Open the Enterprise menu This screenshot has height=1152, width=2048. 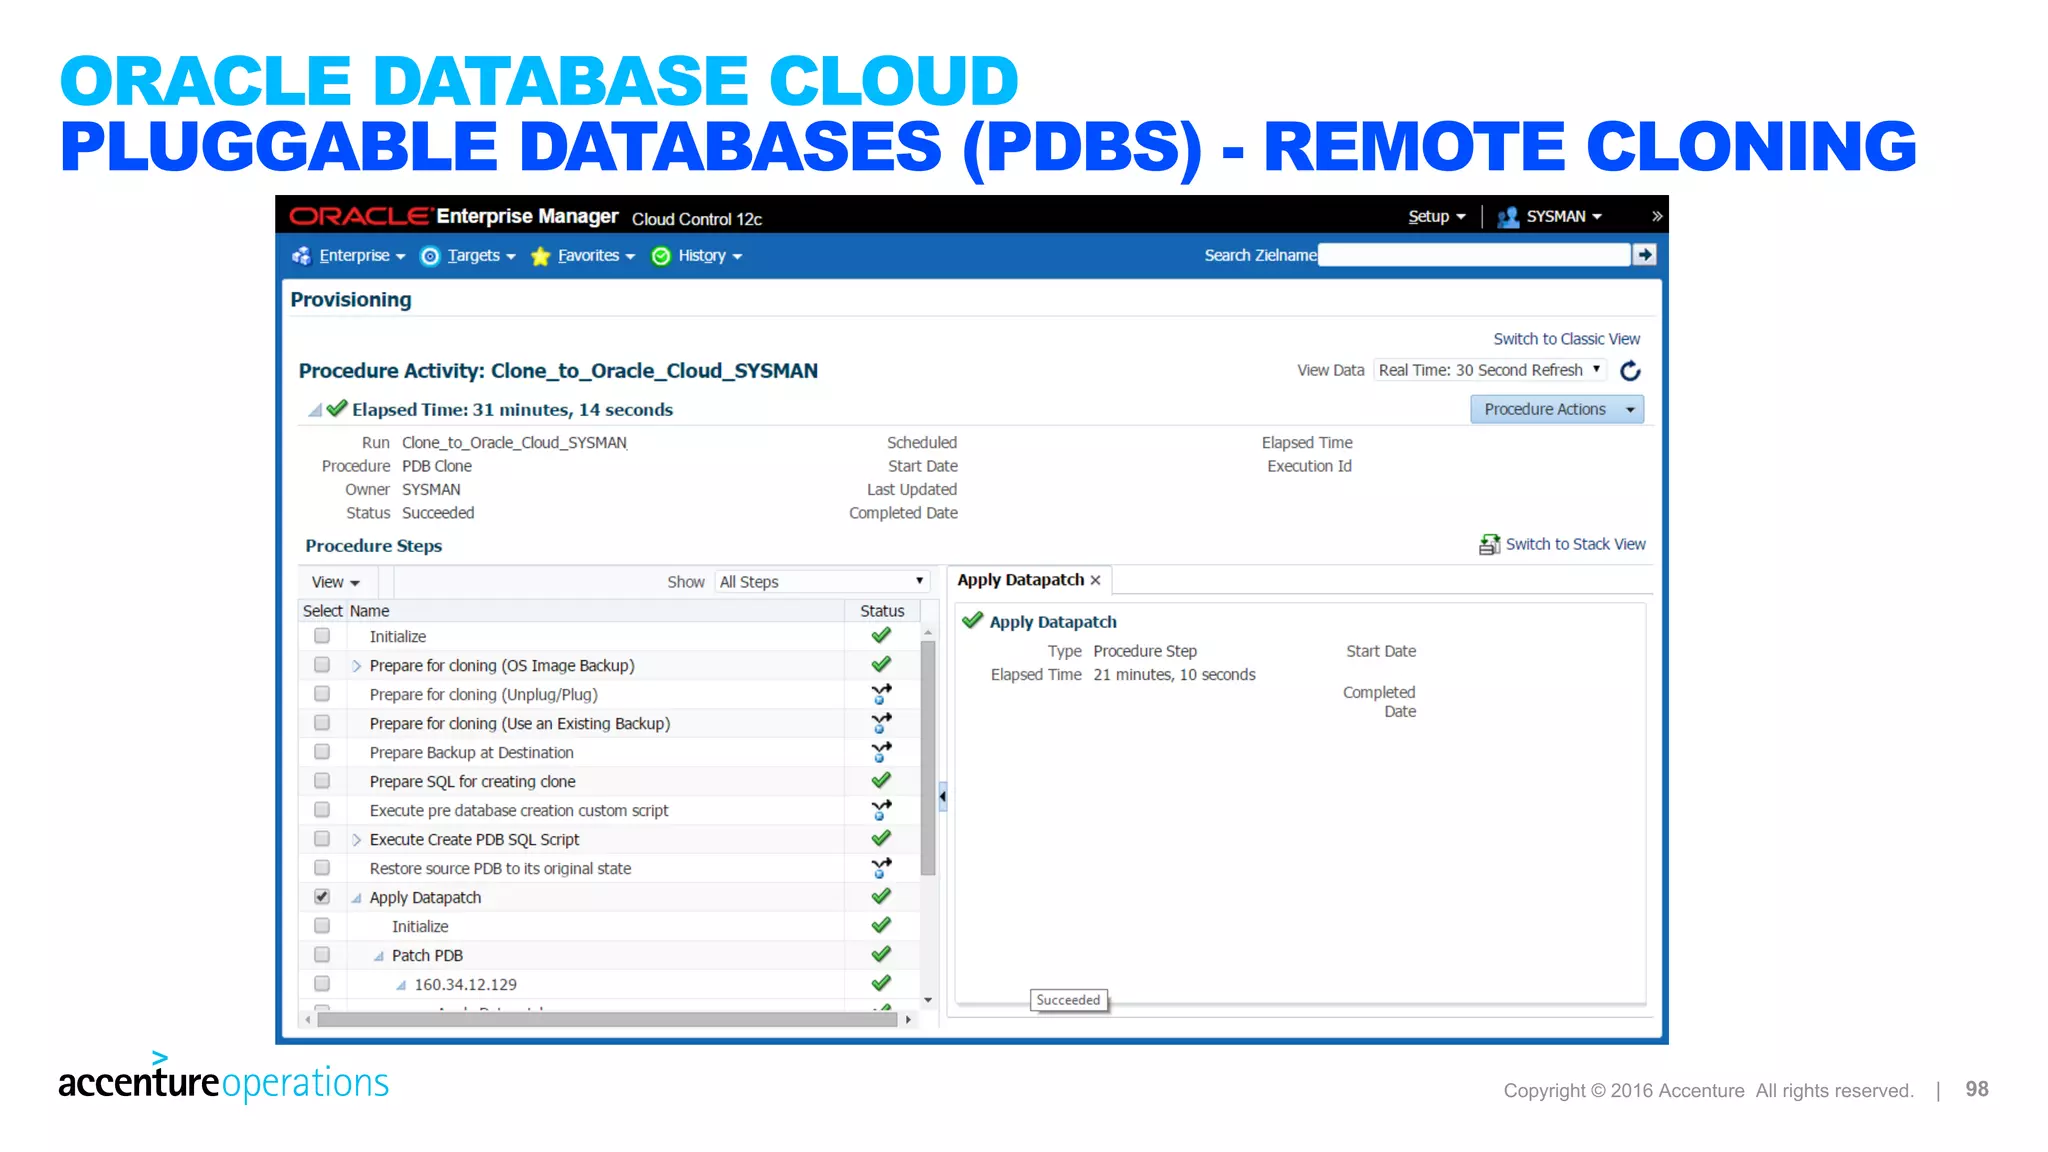[x=362, y=256]
